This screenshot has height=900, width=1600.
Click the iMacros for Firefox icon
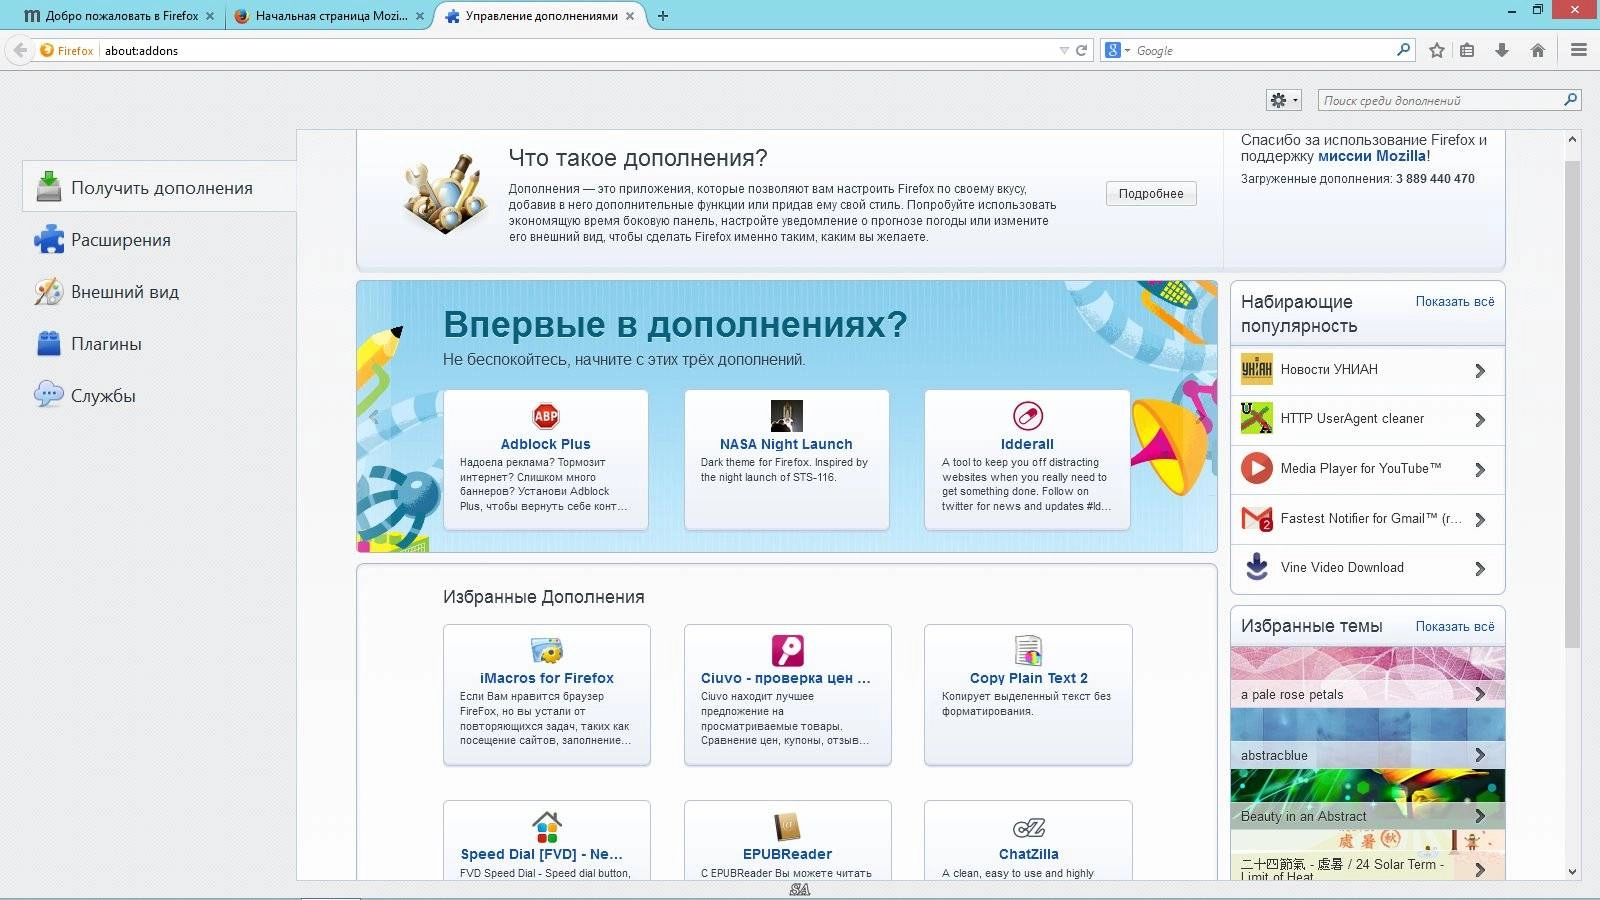pyautogui.click(x=547, y=650)
